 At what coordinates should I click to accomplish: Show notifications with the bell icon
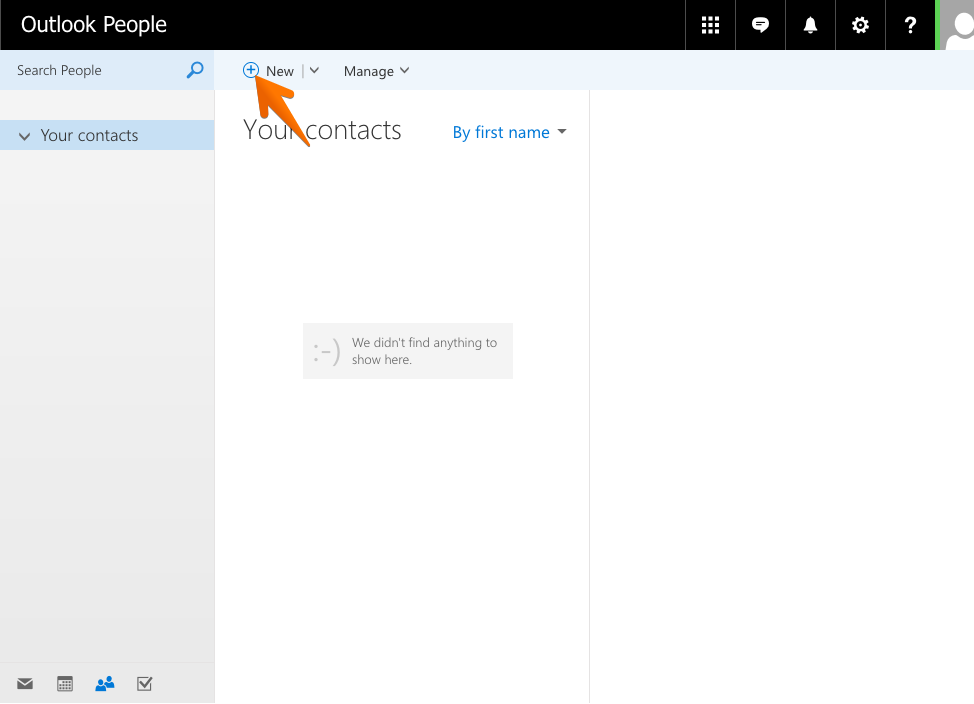tap(810, 25)
